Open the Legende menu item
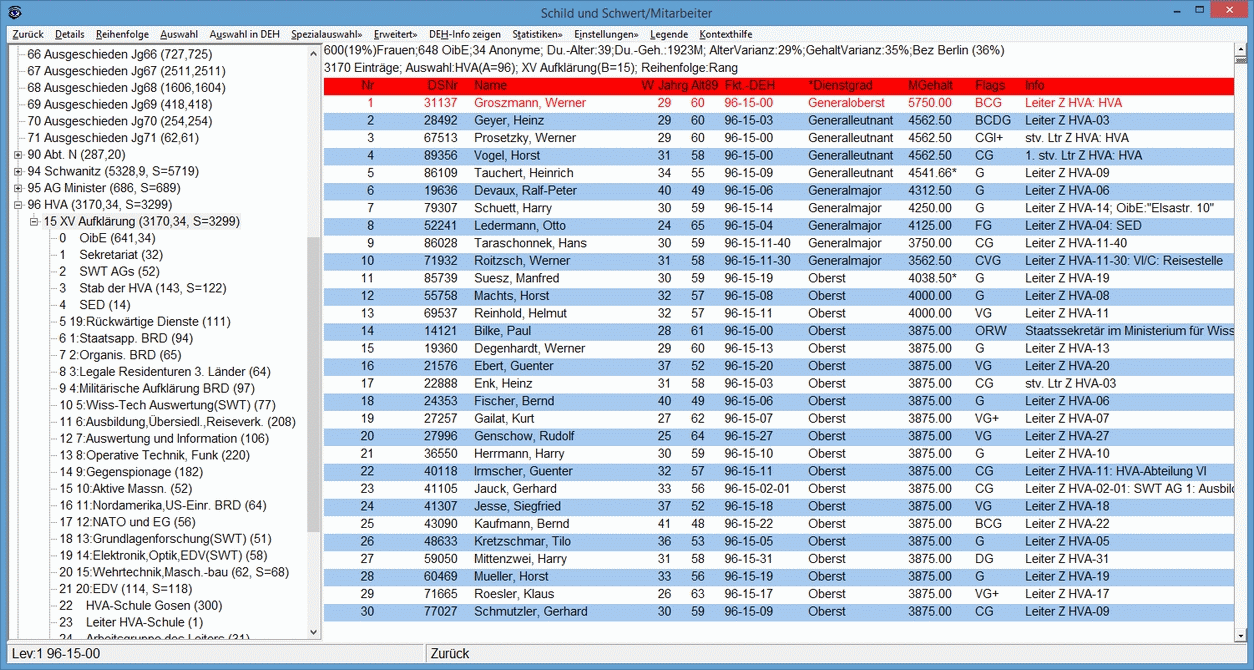 coord(669,34)
